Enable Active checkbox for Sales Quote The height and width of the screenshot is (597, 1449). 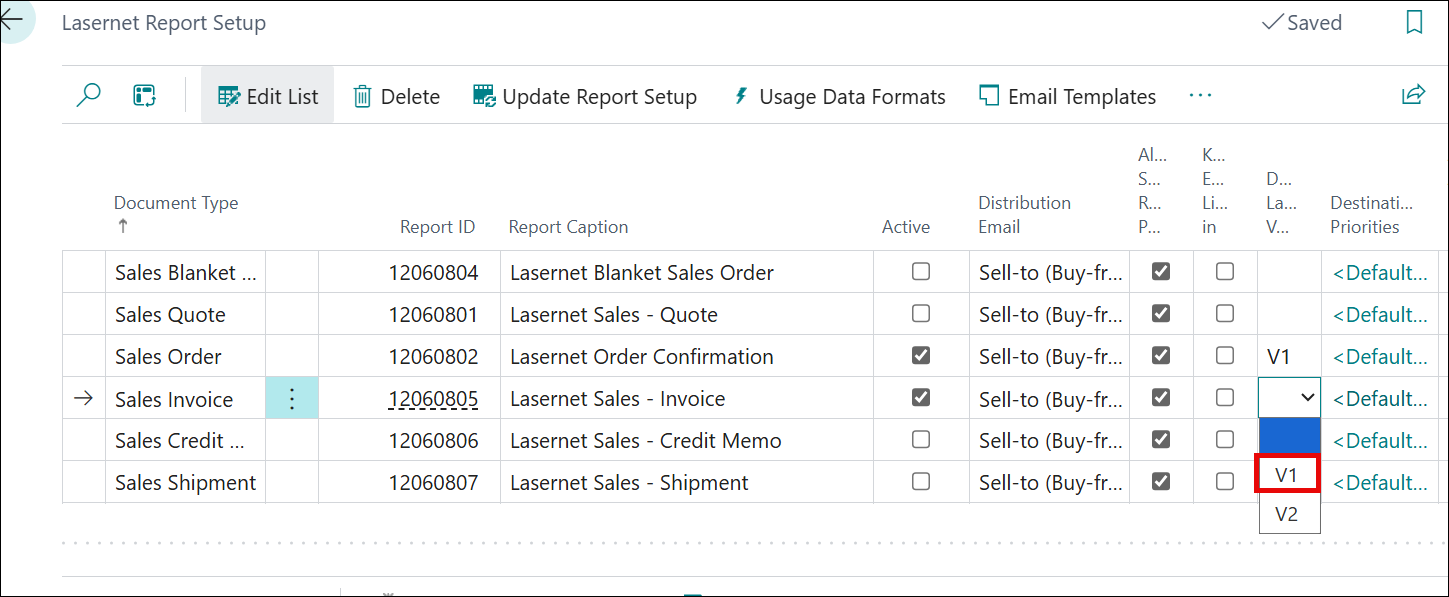[921, 314]
